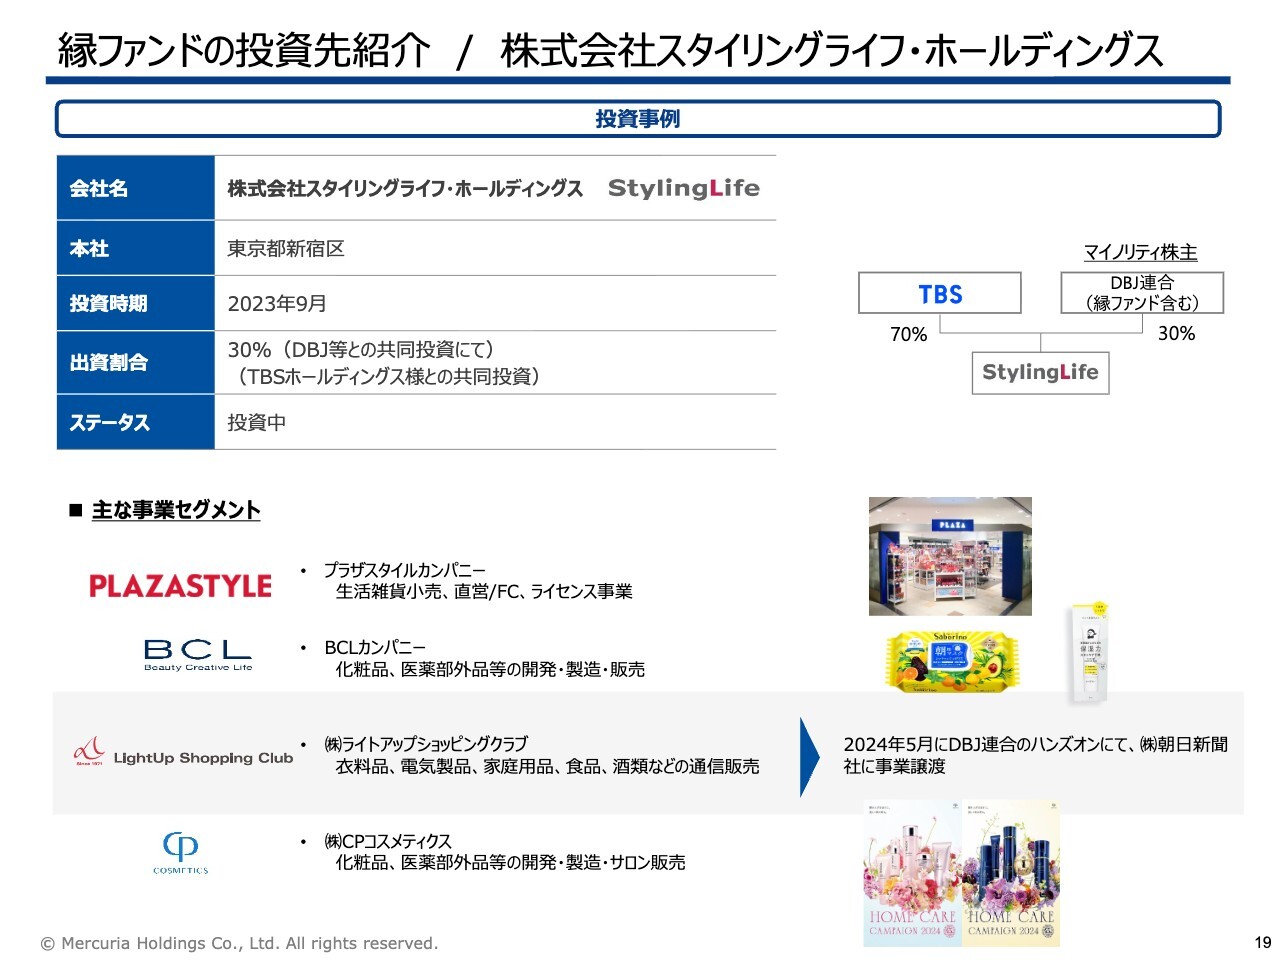
Task: Click the StylingLife box in the ownership diagram
Action: tap(1040, 372)
